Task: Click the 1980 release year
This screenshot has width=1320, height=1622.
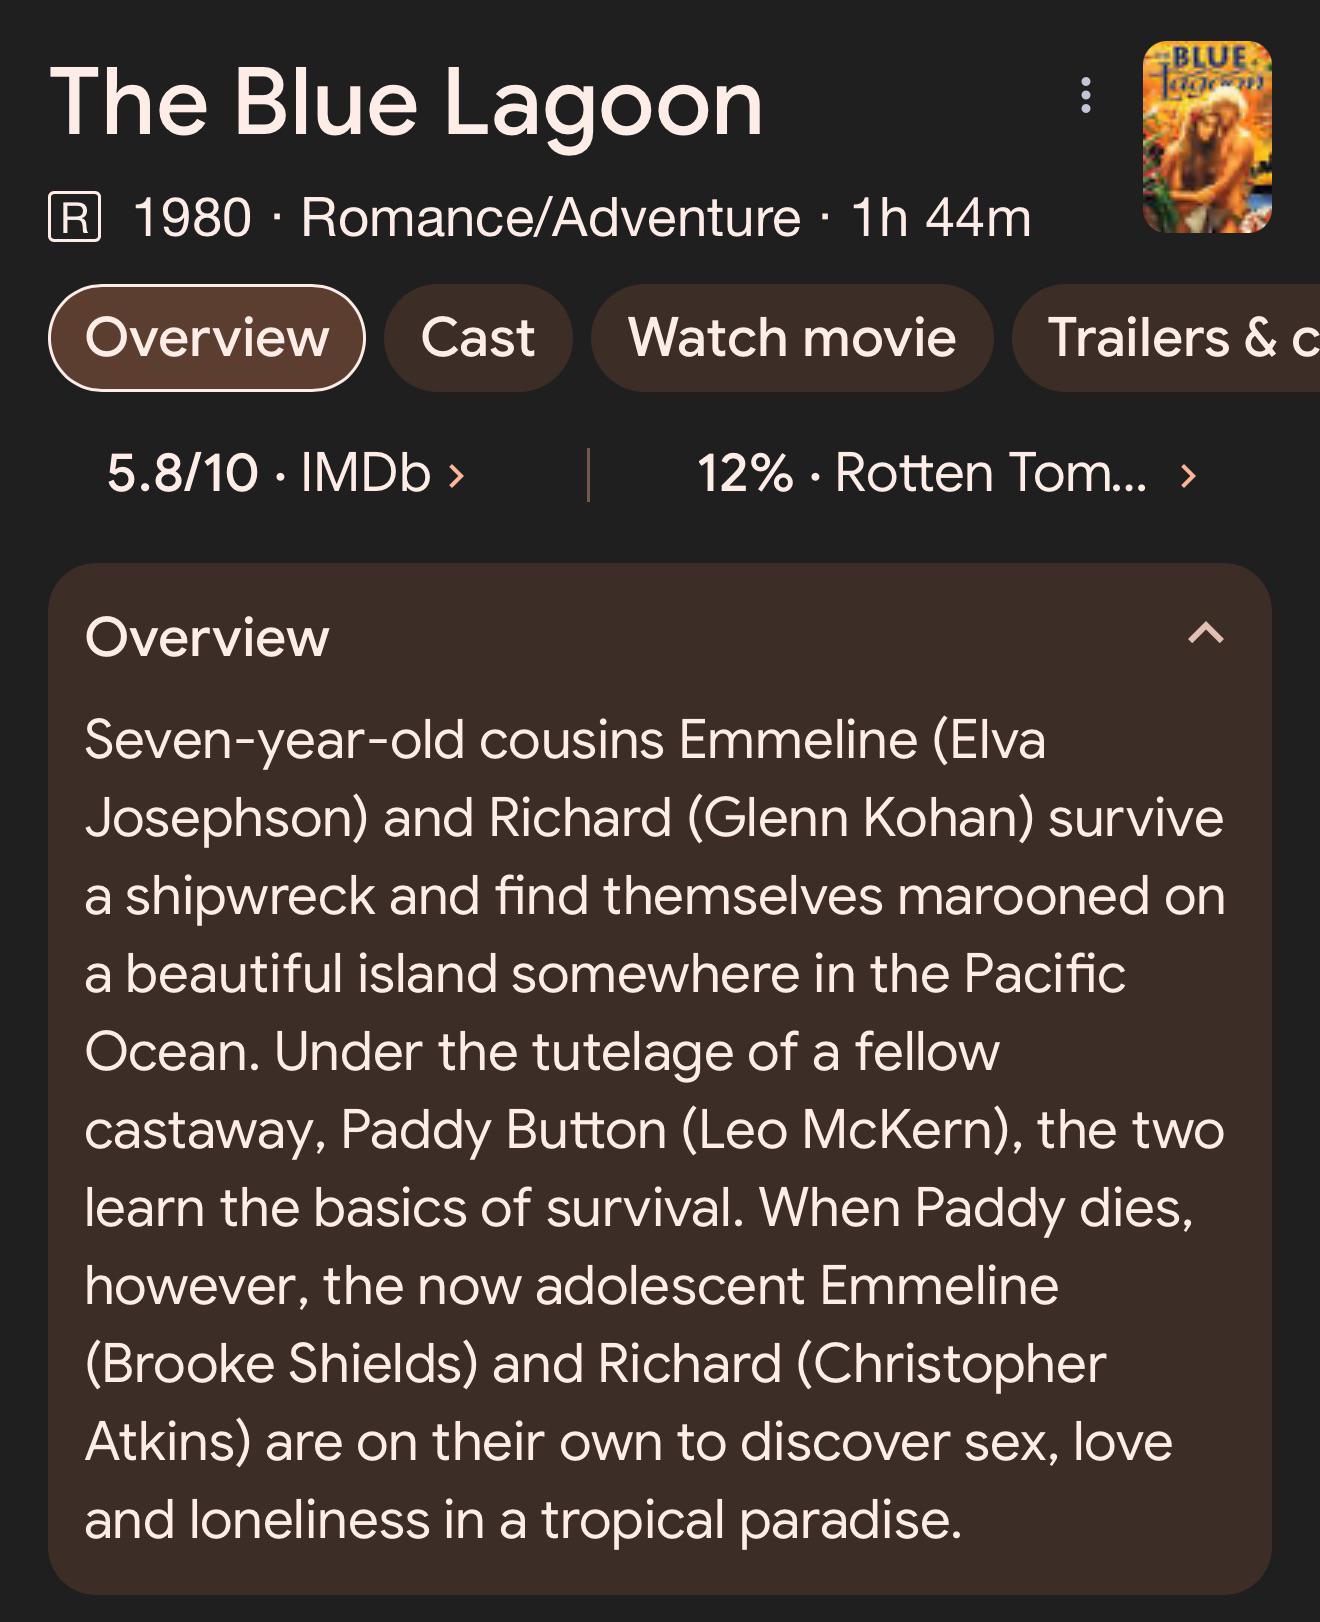Action: 192,218
